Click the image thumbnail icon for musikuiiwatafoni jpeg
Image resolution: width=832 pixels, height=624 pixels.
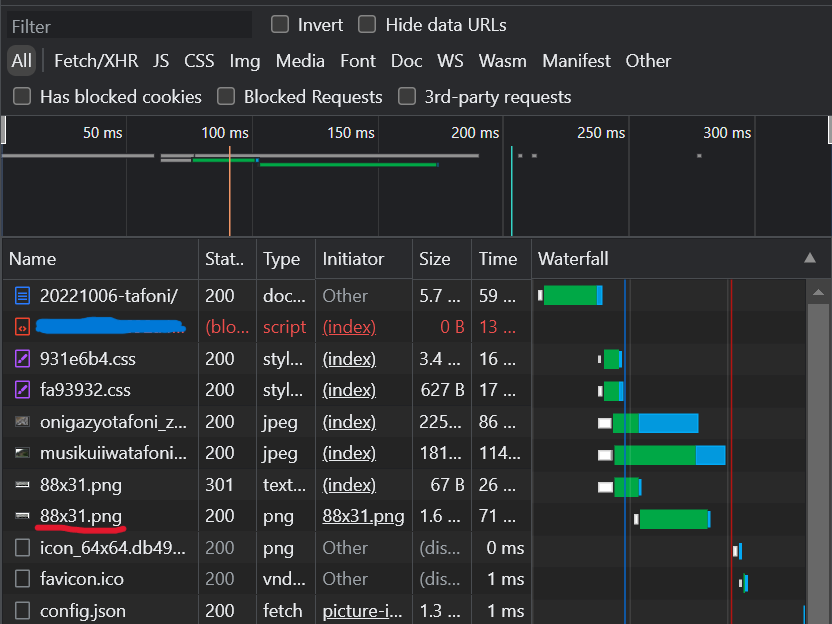22,453
